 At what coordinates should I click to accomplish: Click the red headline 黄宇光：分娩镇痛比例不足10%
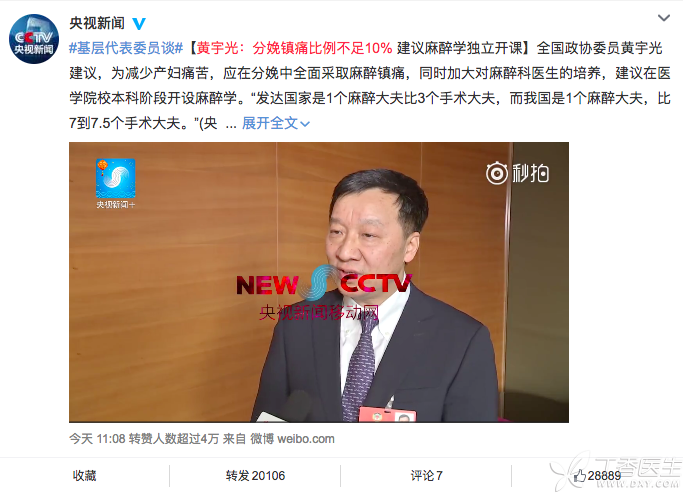(294, 48)
